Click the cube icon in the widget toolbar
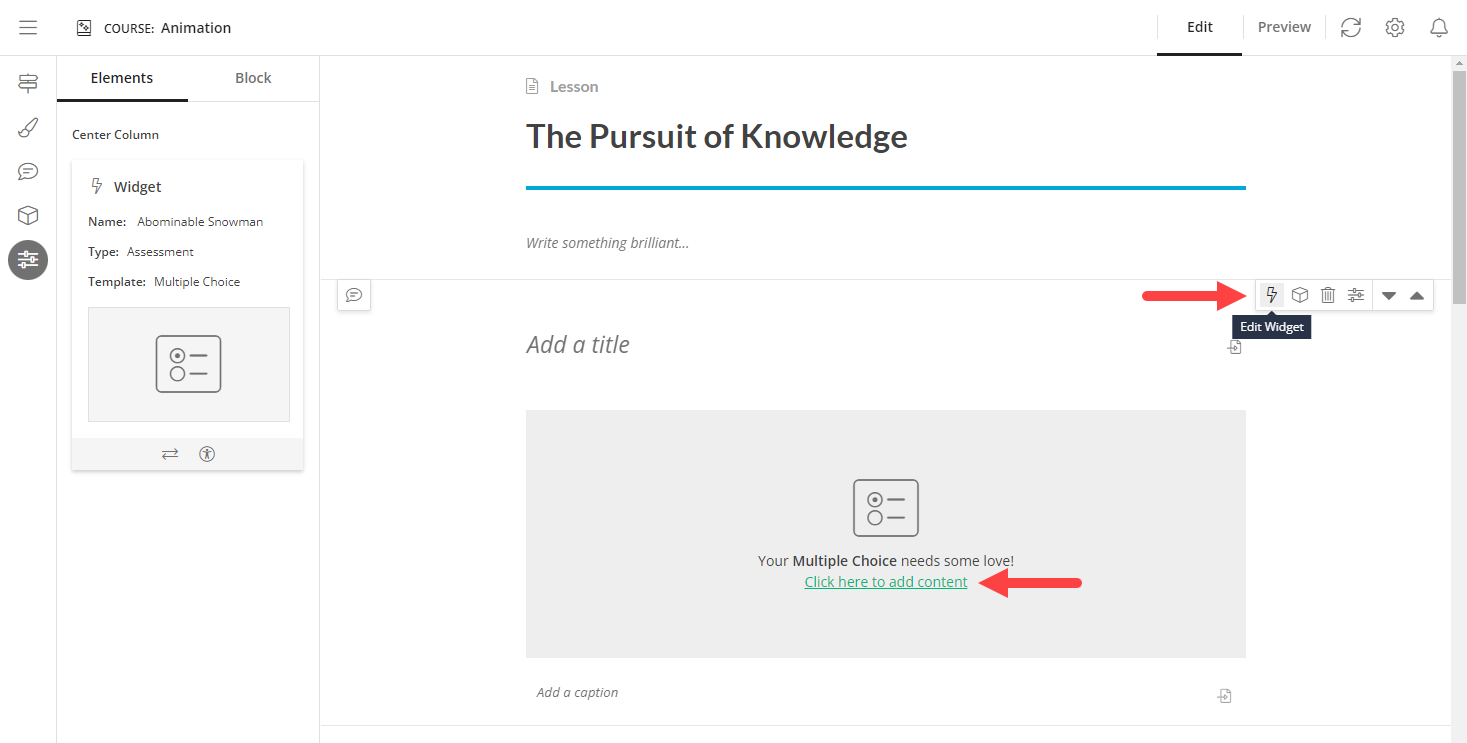1467x743 pixels. click(1299, 294)
